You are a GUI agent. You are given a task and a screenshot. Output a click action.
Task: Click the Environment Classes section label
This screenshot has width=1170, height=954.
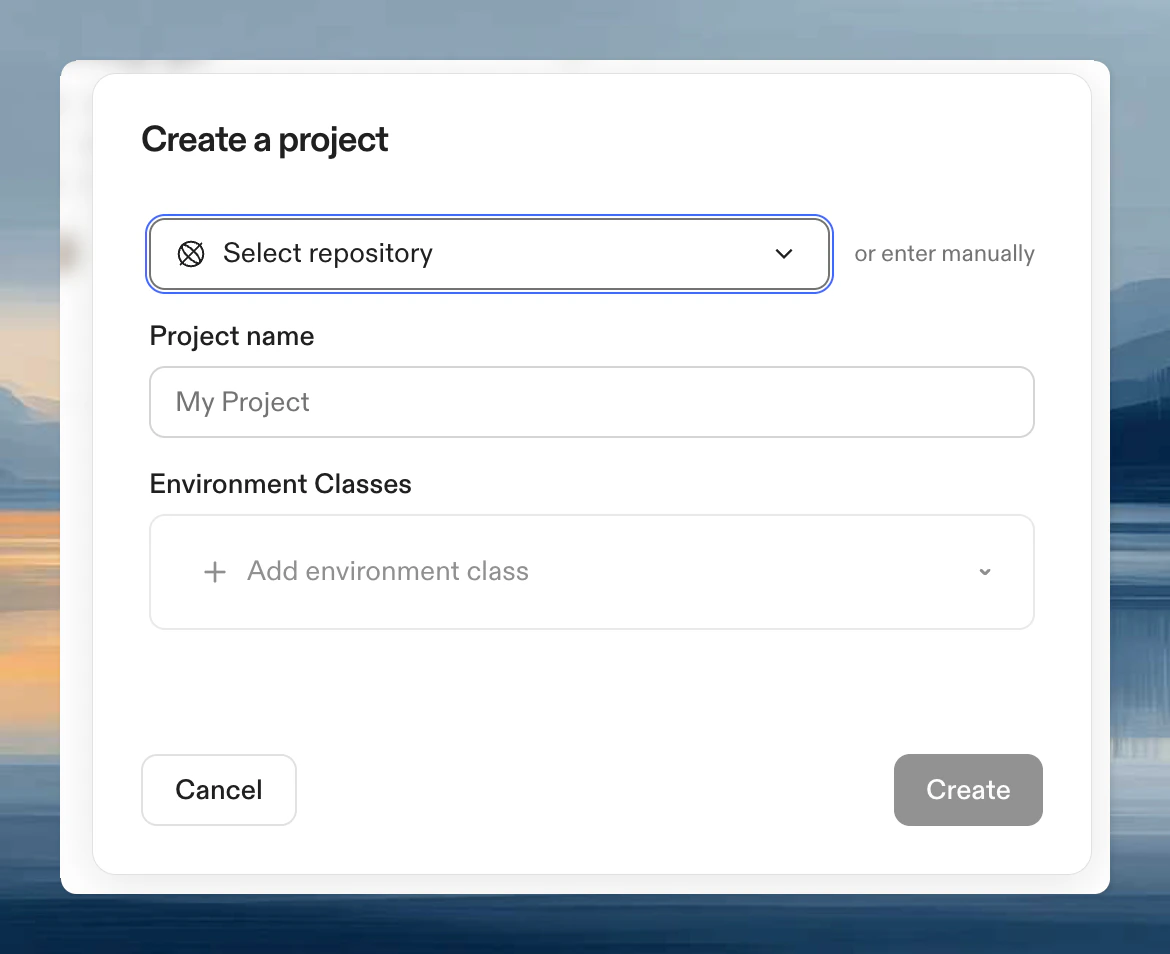[280, 484]
